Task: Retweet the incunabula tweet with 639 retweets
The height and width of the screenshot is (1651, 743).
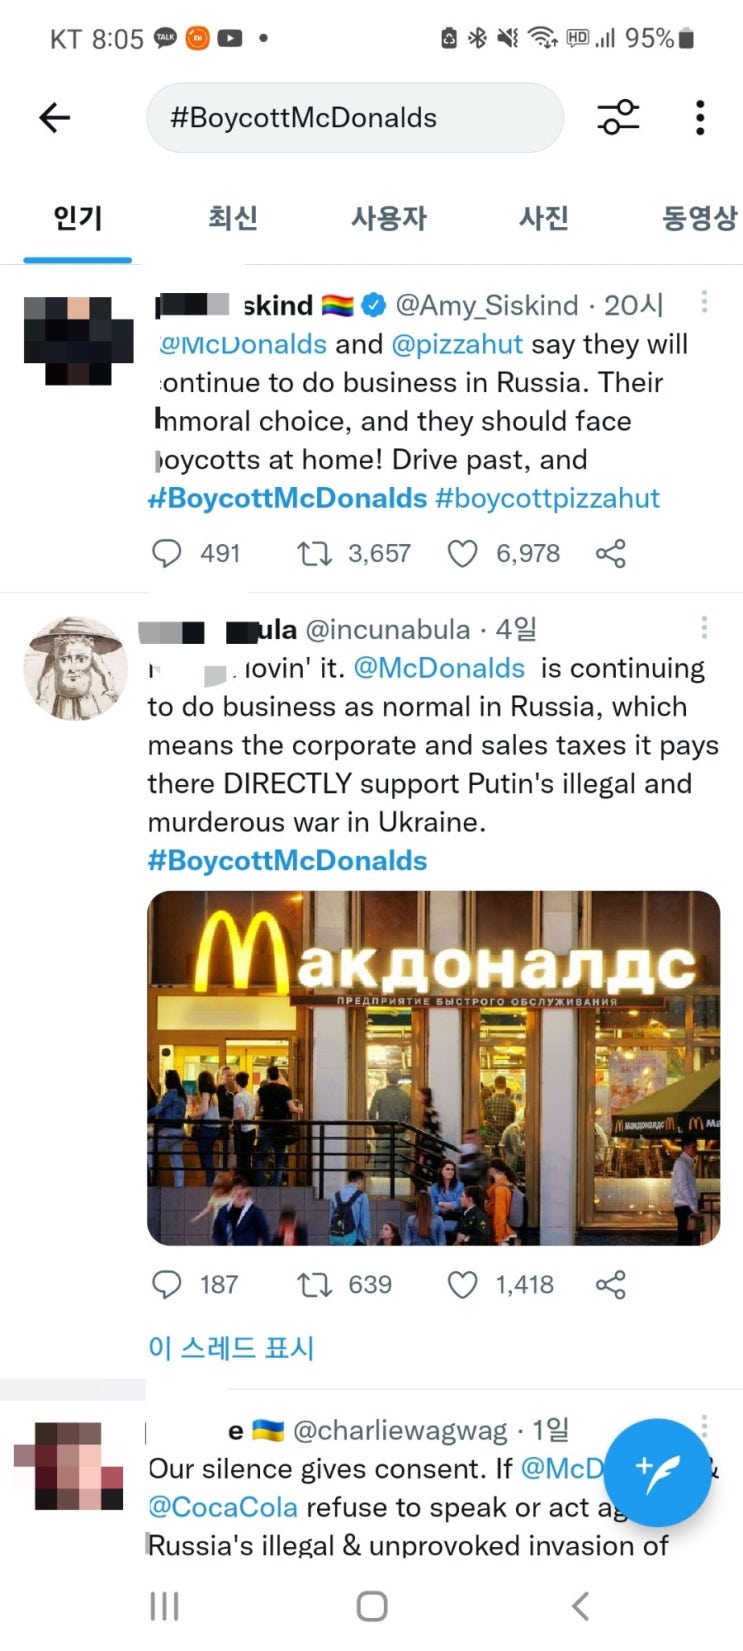Action: [x=315, y=1284]
